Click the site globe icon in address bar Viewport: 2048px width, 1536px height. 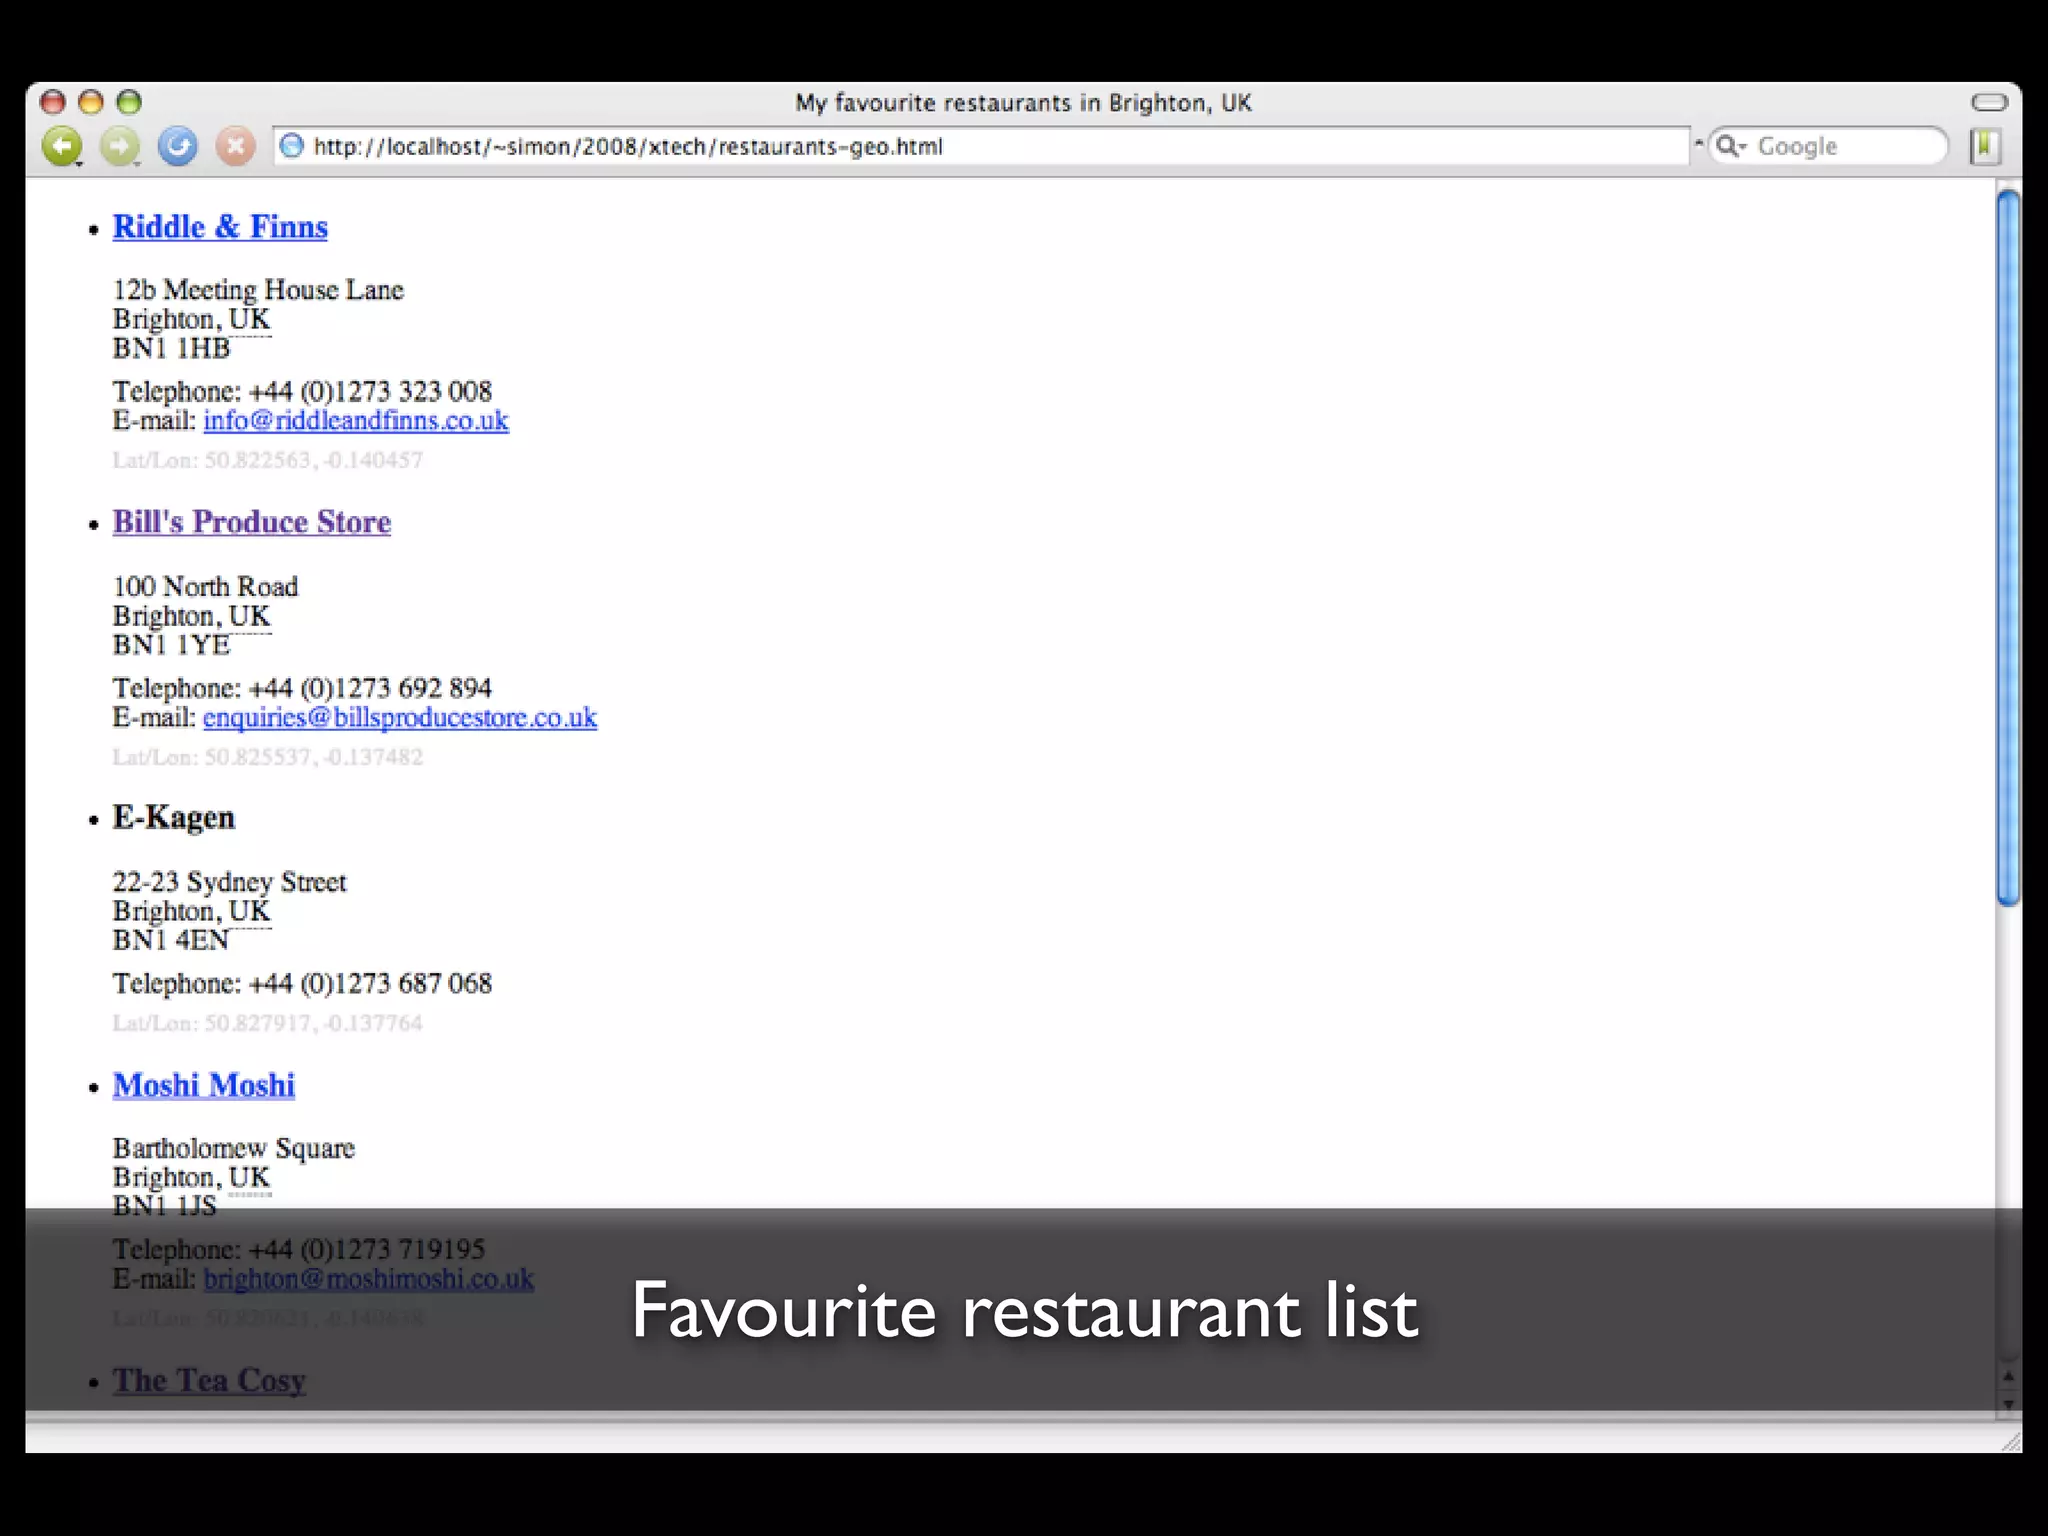click(291, 147)
